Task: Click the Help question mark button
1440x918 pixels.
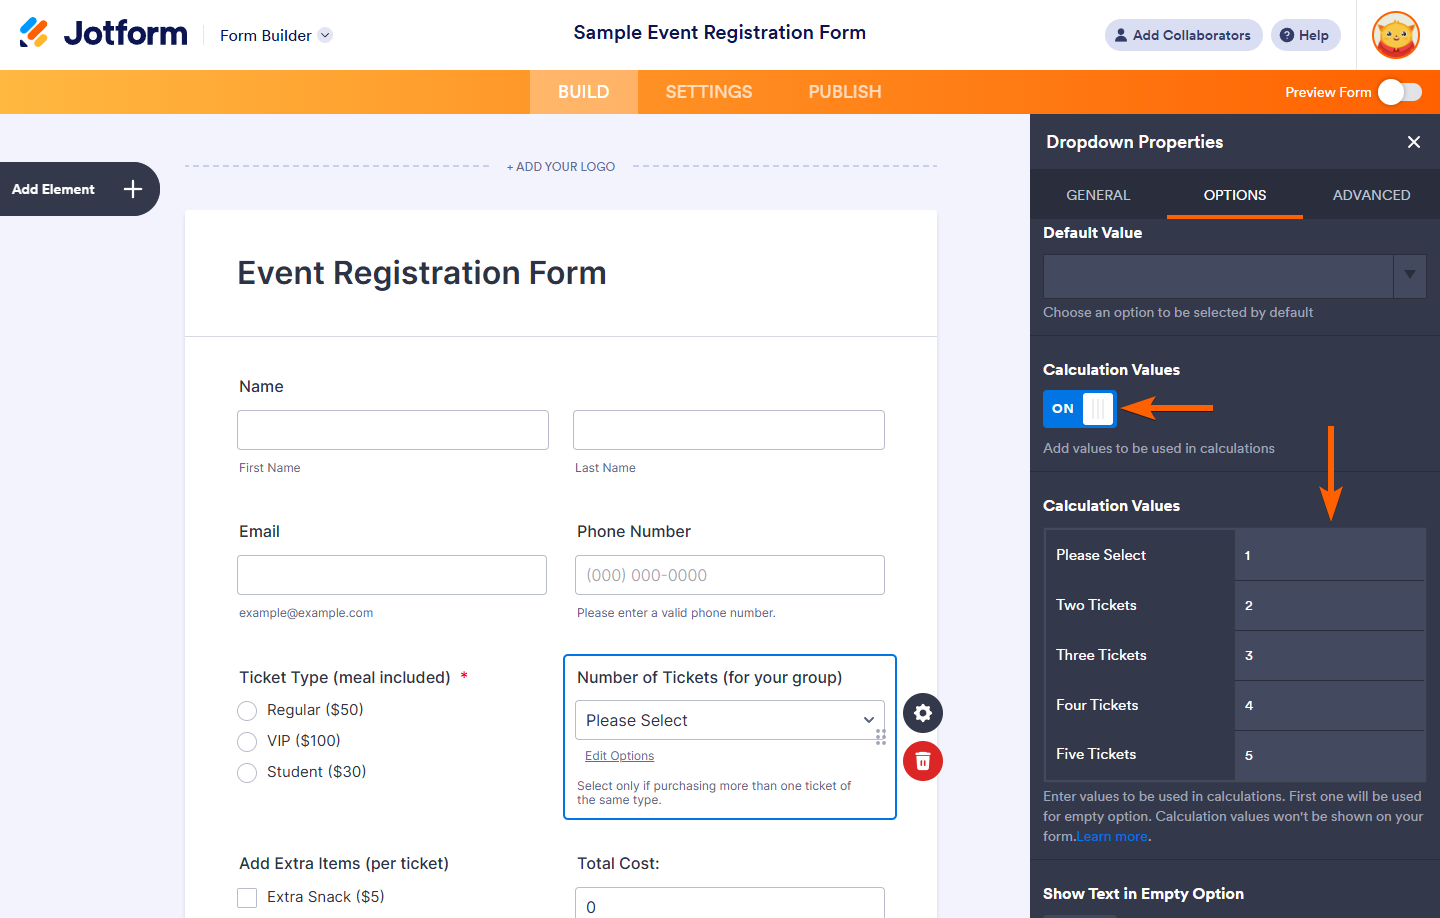Action: coord(1305,35)
